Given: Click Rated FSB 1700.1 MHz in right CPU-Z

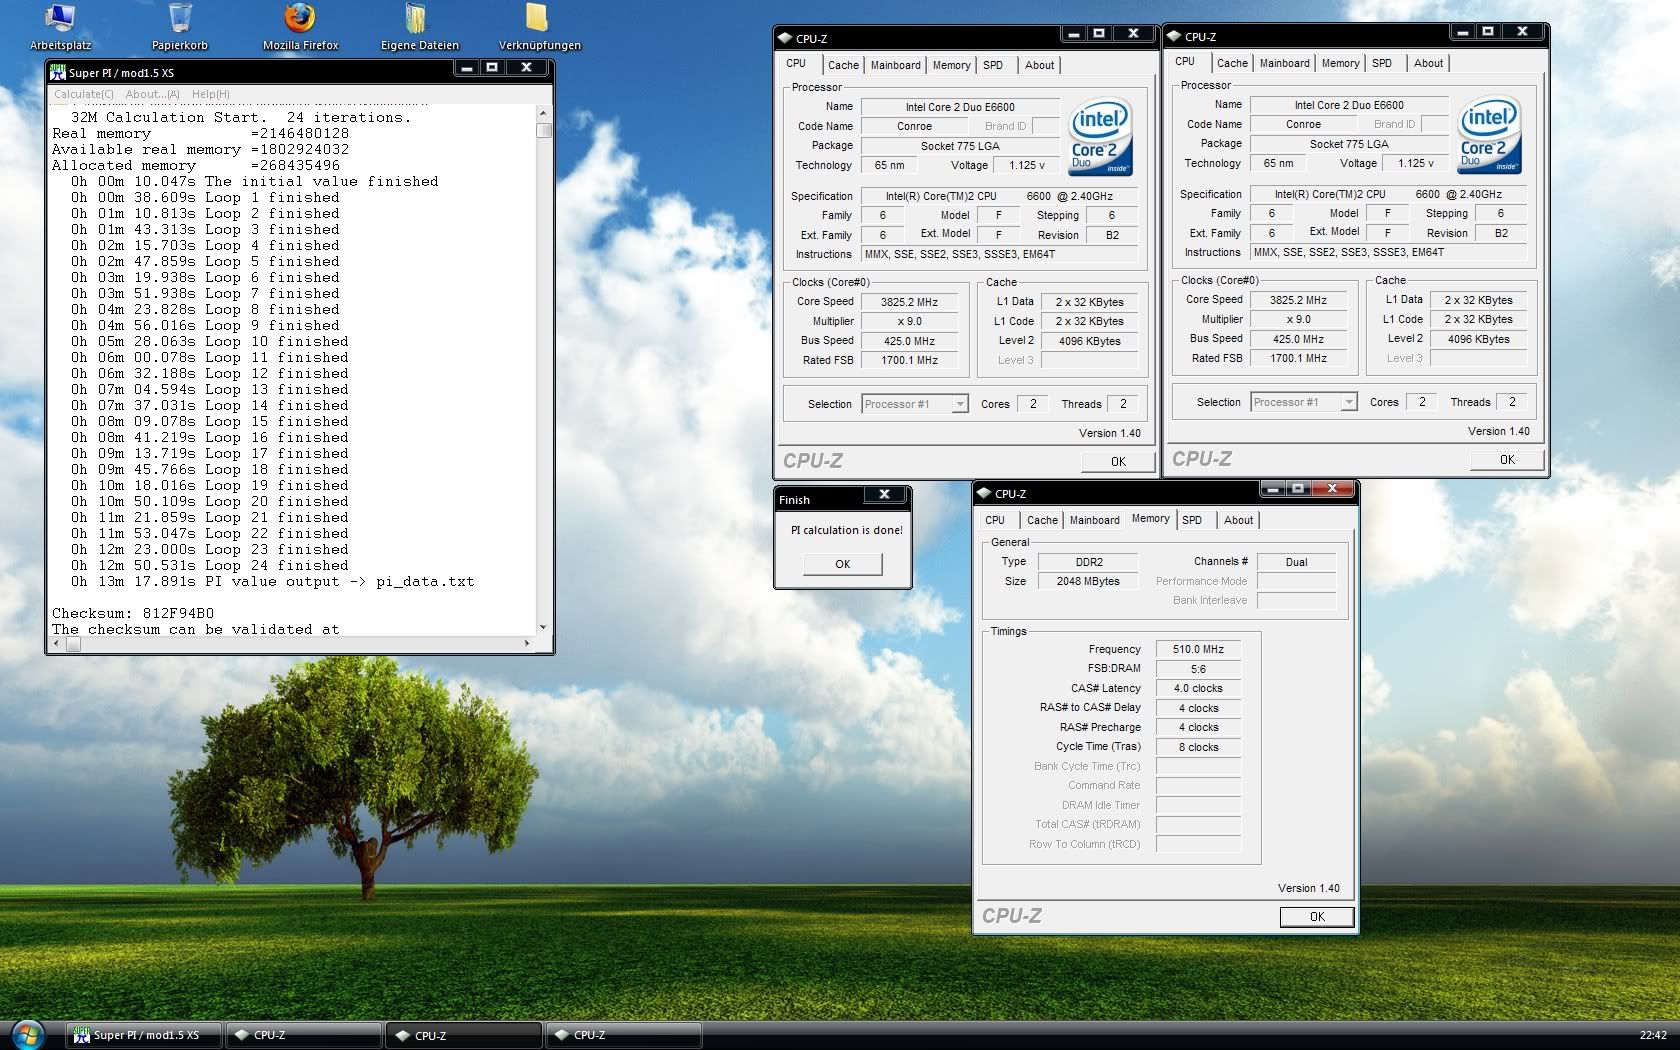Looking at the screenshot, I should pos(1299,358).
